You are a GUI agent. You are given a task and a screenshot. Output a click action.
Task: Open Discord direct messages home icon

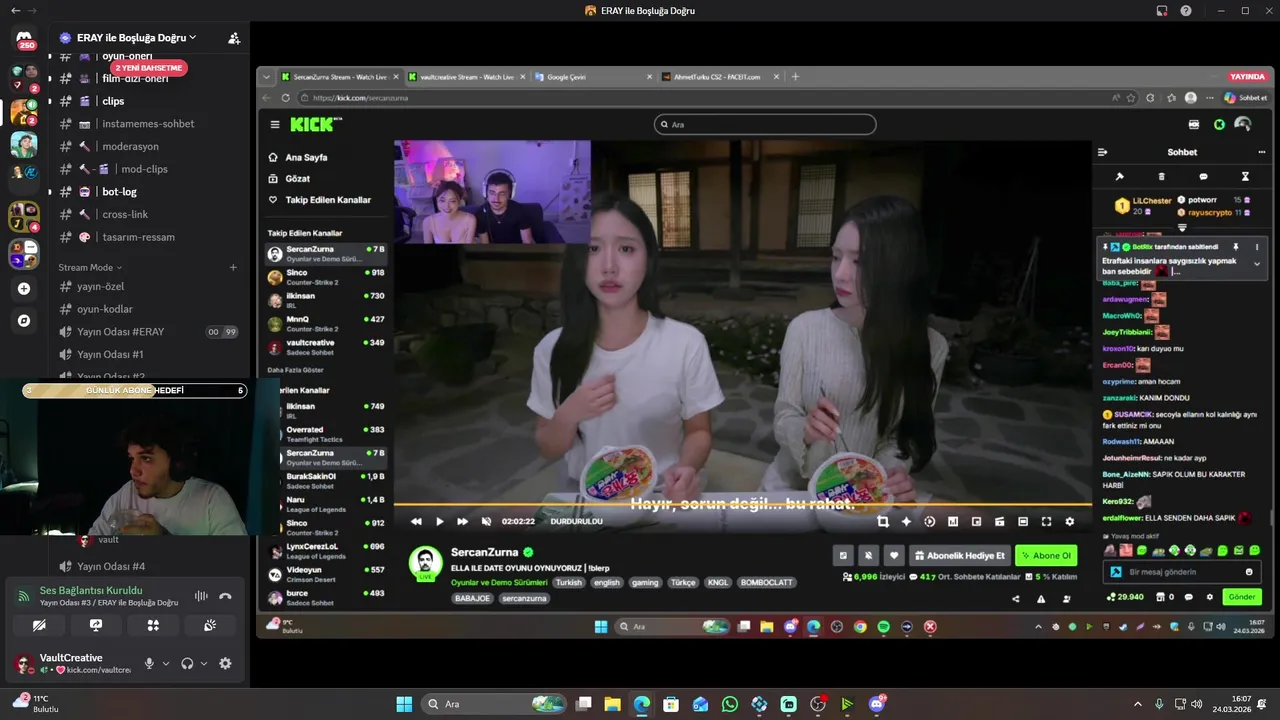[x=25, y=39]
